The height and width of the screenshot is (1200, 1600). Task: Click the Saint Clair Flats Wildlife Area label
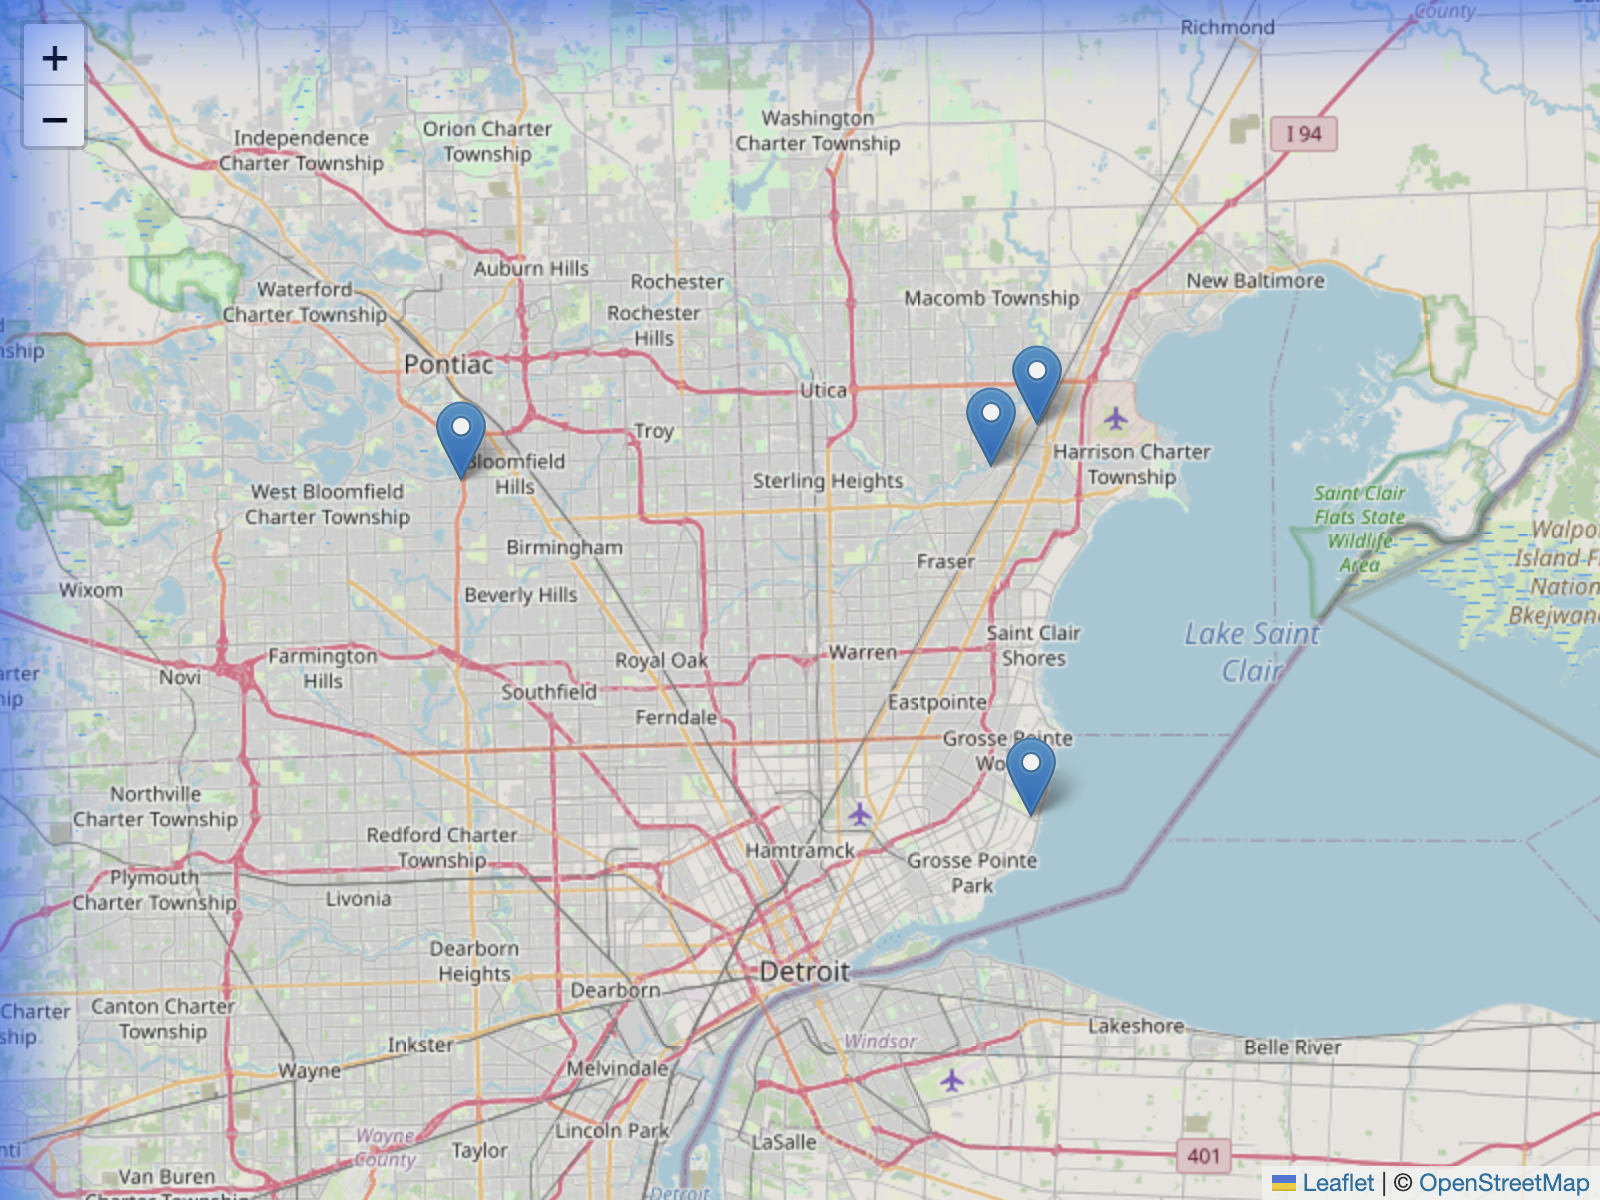[x=1359, y=528]
